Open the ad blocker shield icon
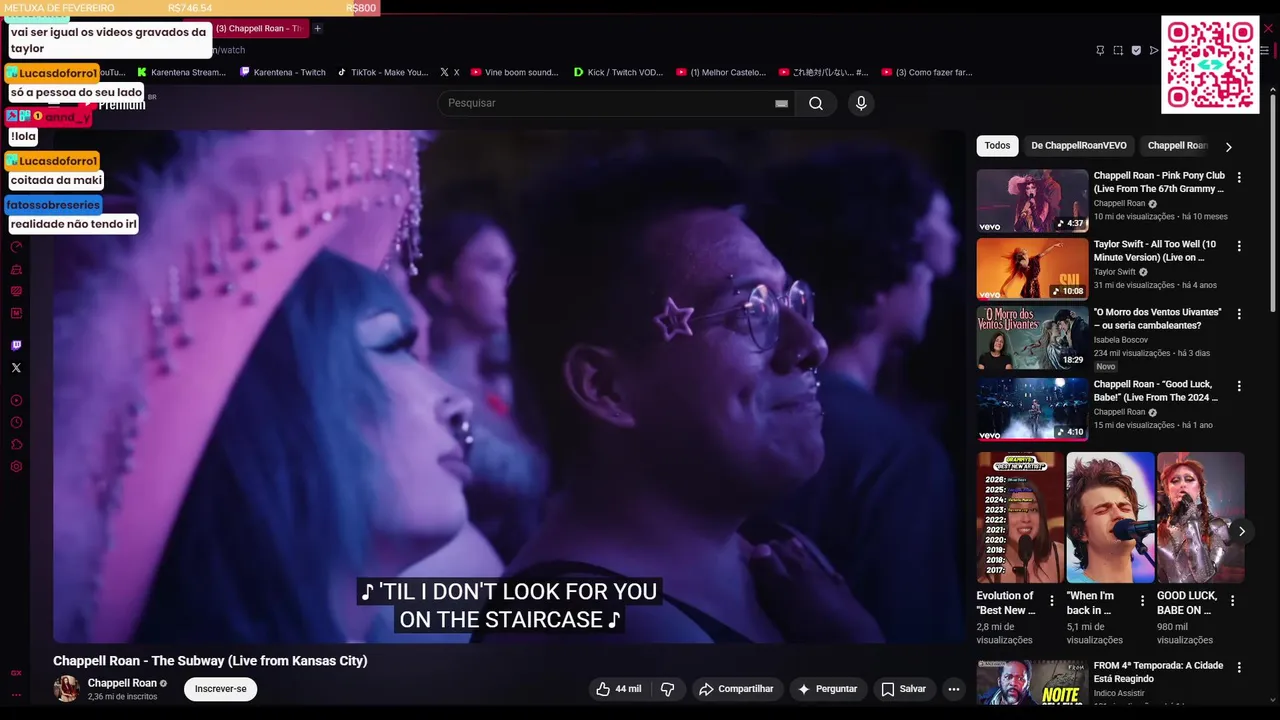The width and height of the screenshot is (1280, 720). 1136,50
